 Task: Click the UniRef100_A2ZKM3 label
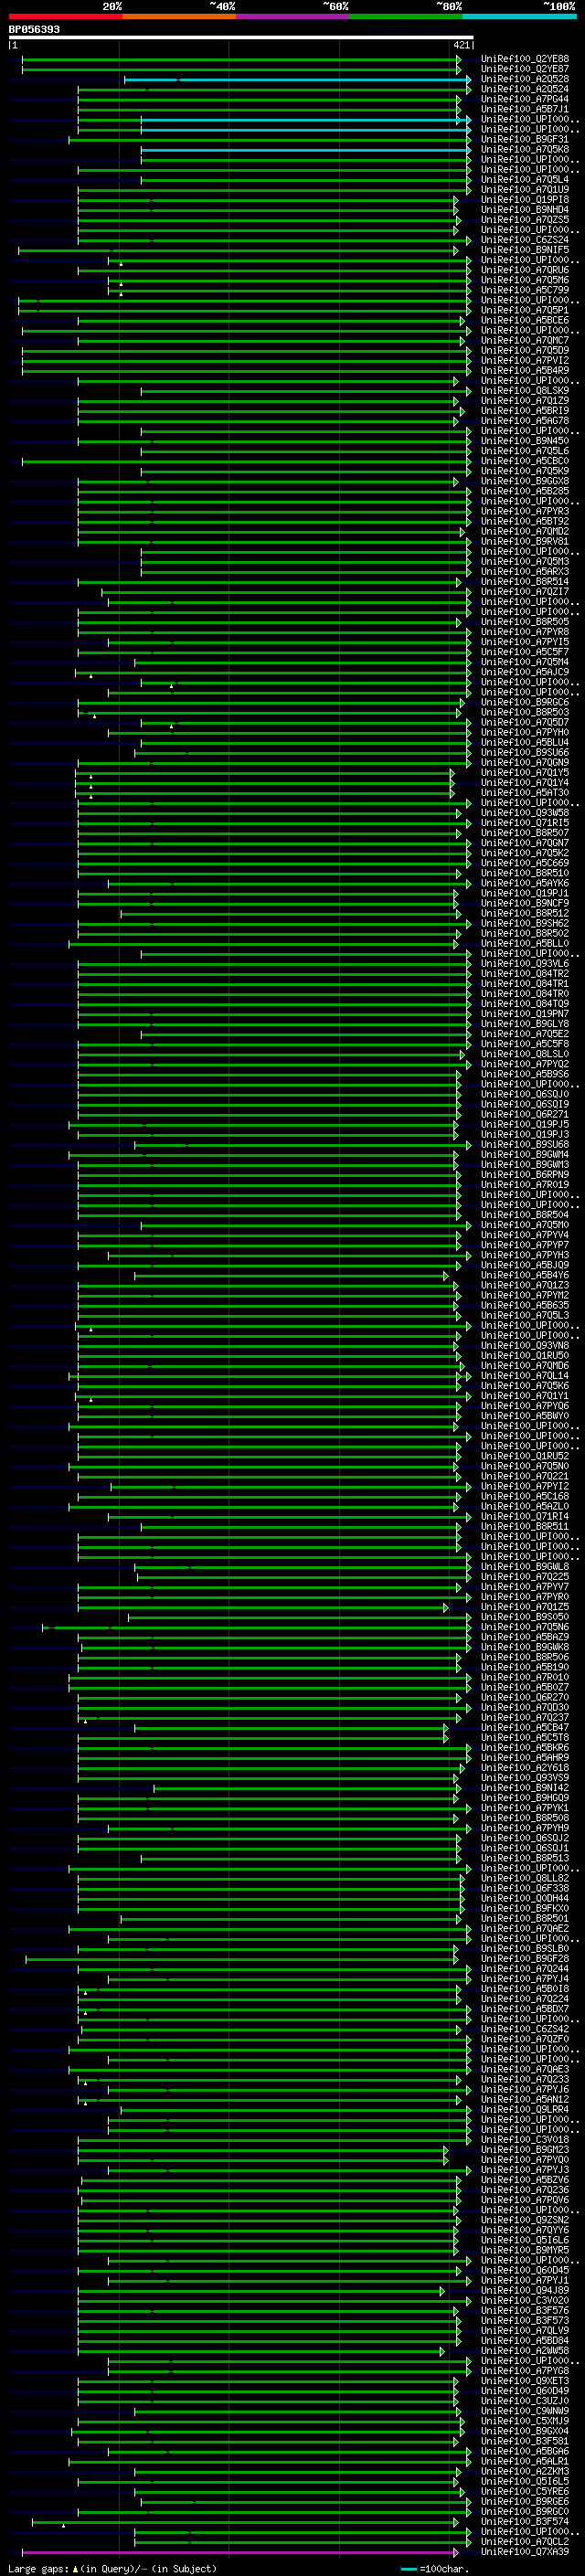(x=525, y=2471)
